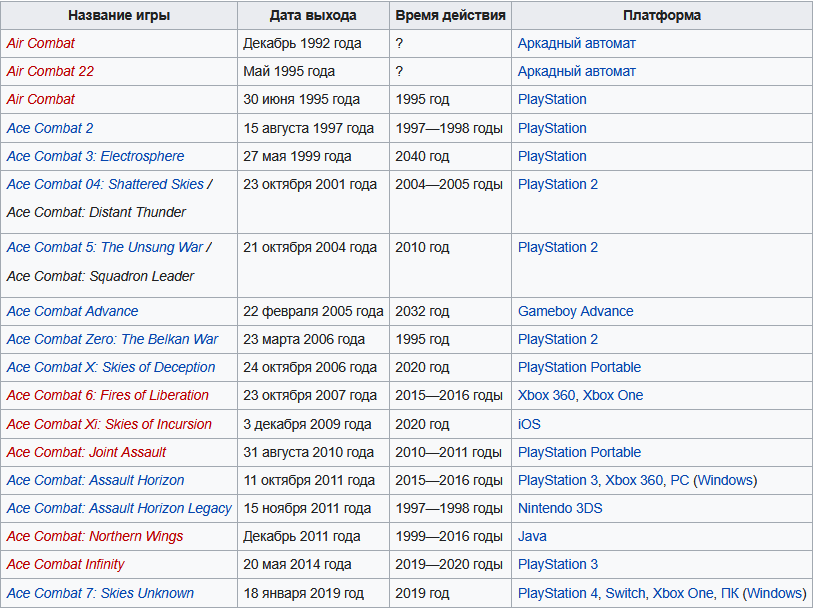
Task: Open Ace Combat: Joint Assault link
Action: click(86, 453)
